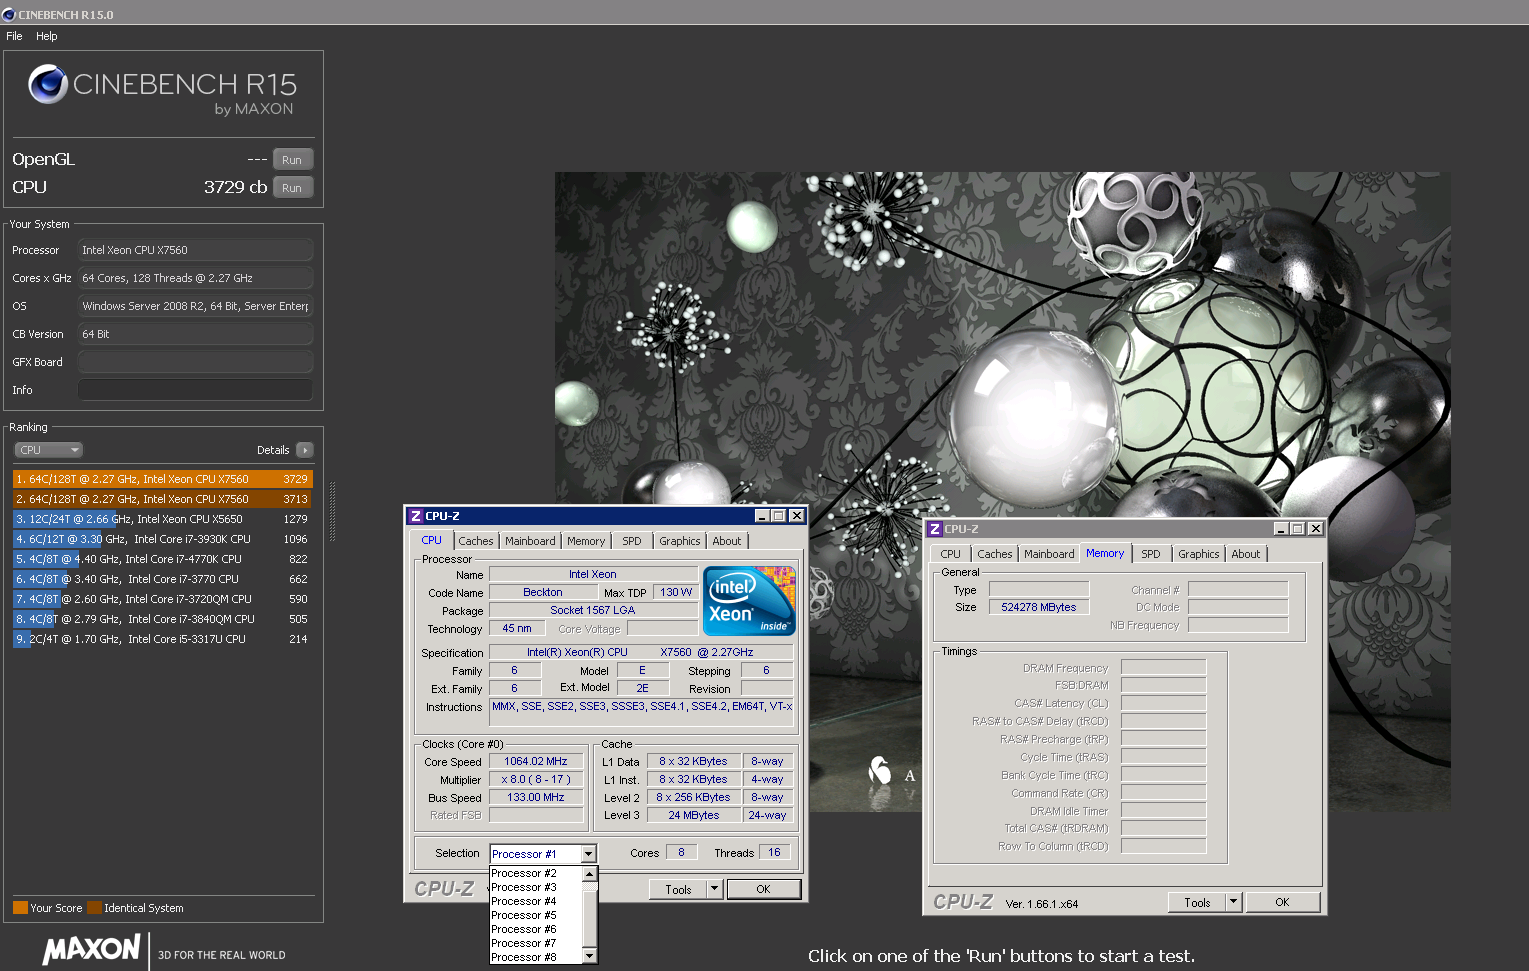Click the ranking Details arrow button
Image resolution: width=1529 pixels, height=971 pixels.
(305, 450)
